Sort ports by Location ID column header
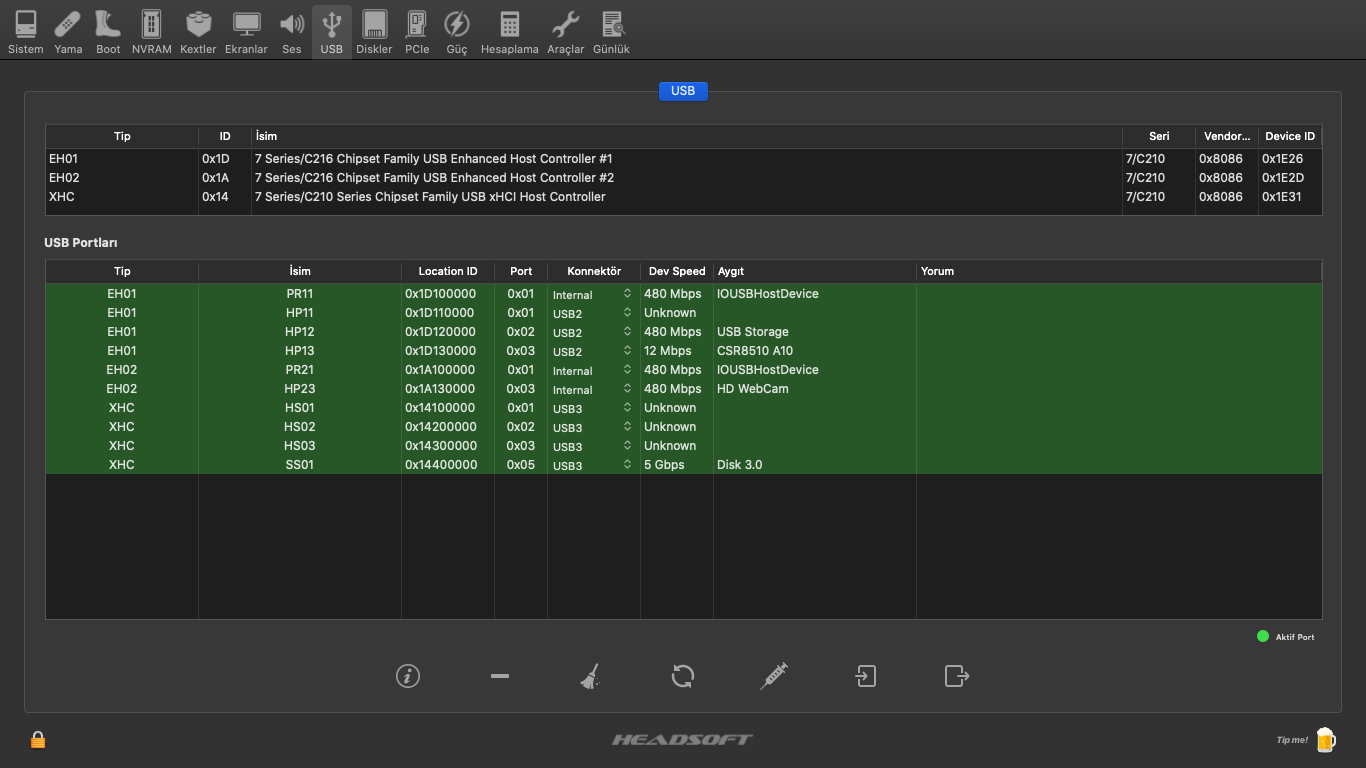 (447, 271)
